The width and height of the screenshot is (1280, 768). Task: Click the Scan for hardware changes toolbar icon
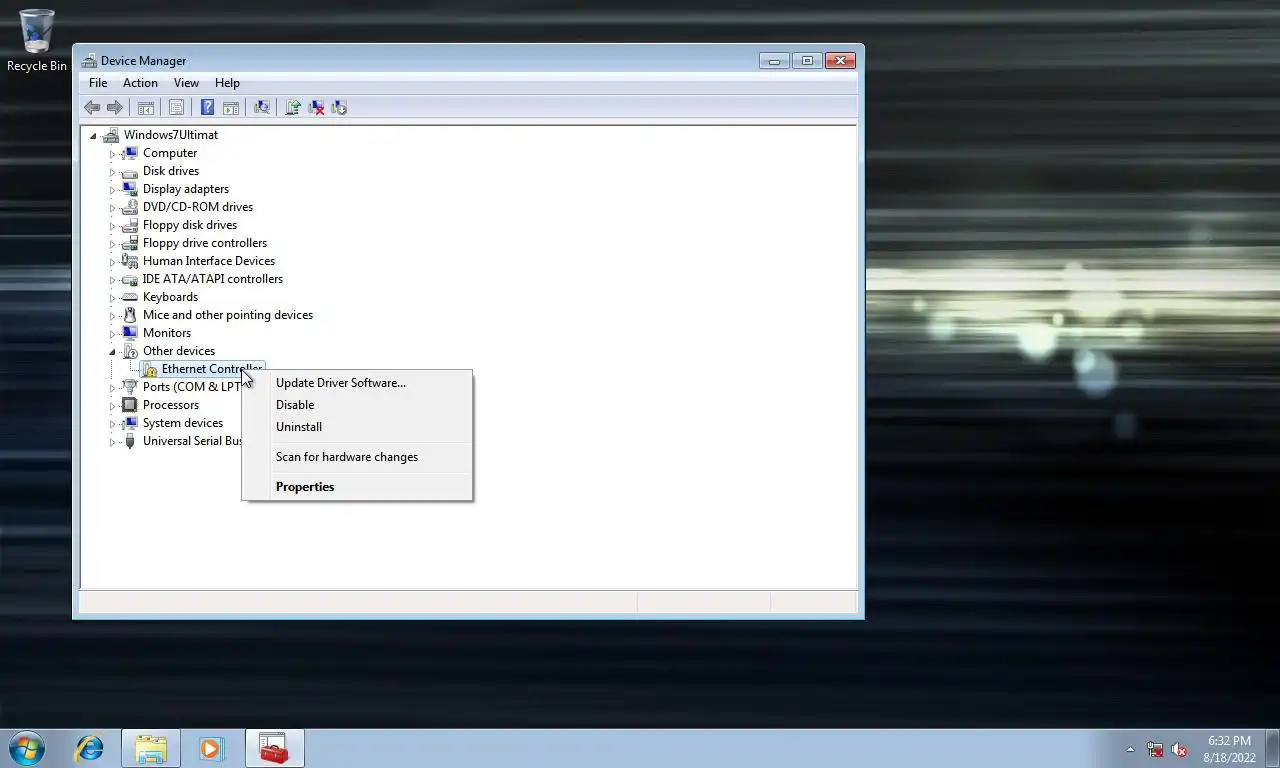(x=262, y=107)
